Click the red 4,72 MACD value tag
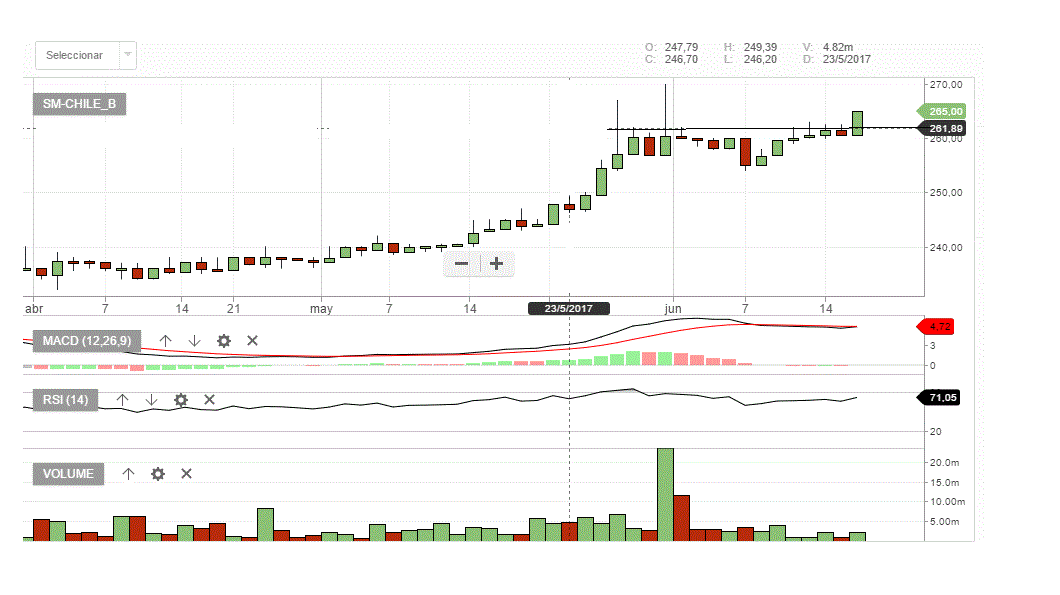 click(x=935, y=327)
